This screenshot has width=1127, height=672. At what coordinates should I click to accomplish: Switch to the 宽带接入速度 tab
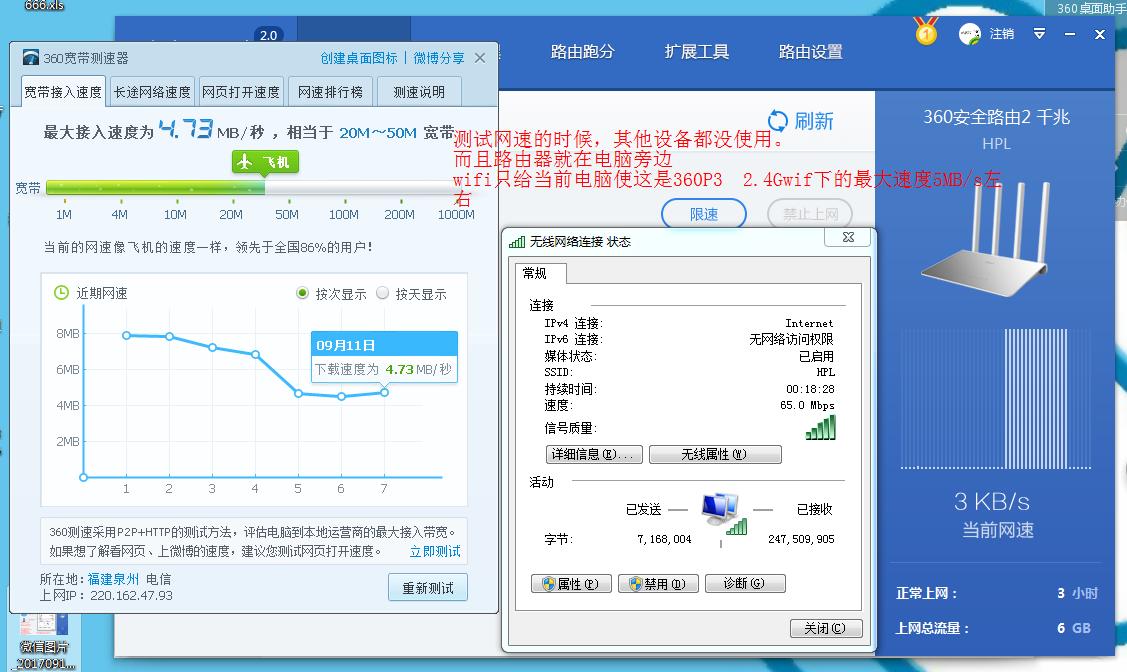(63, 92)
